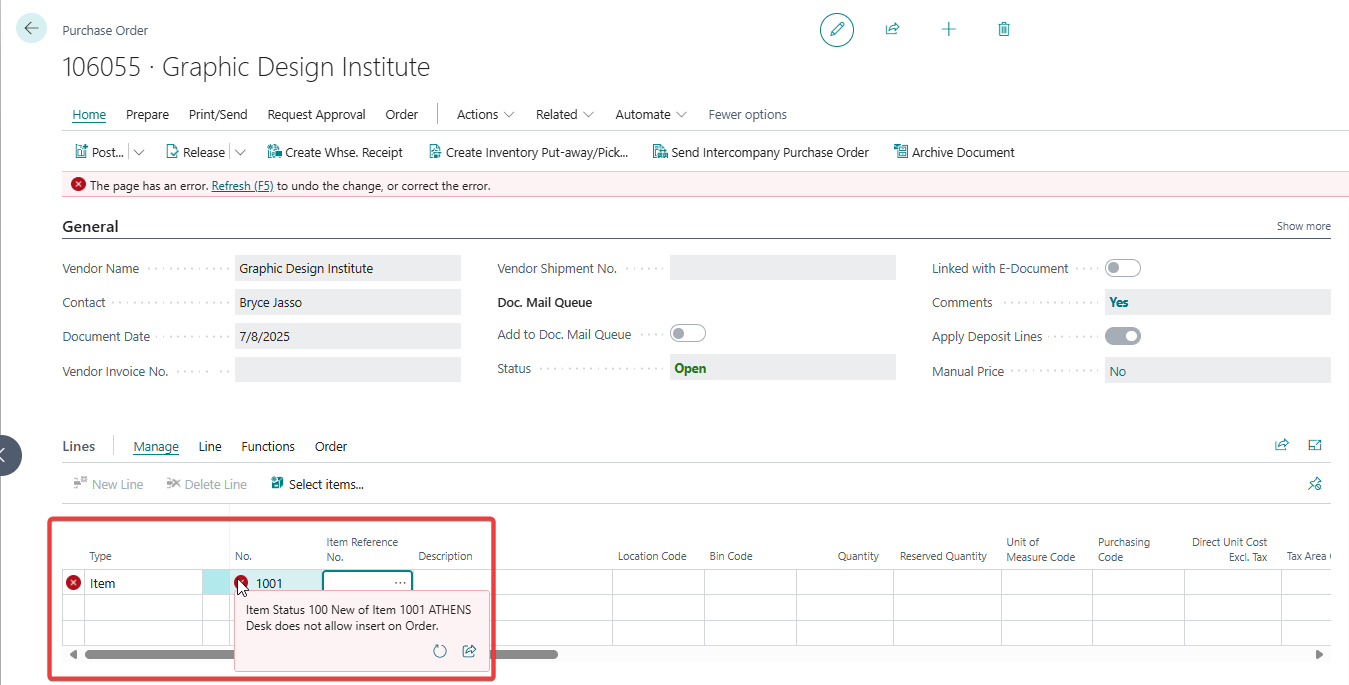Screen dimensions: 1349x685
Task: Open the Release dropdown arrow
Action: tap(240, 152)
